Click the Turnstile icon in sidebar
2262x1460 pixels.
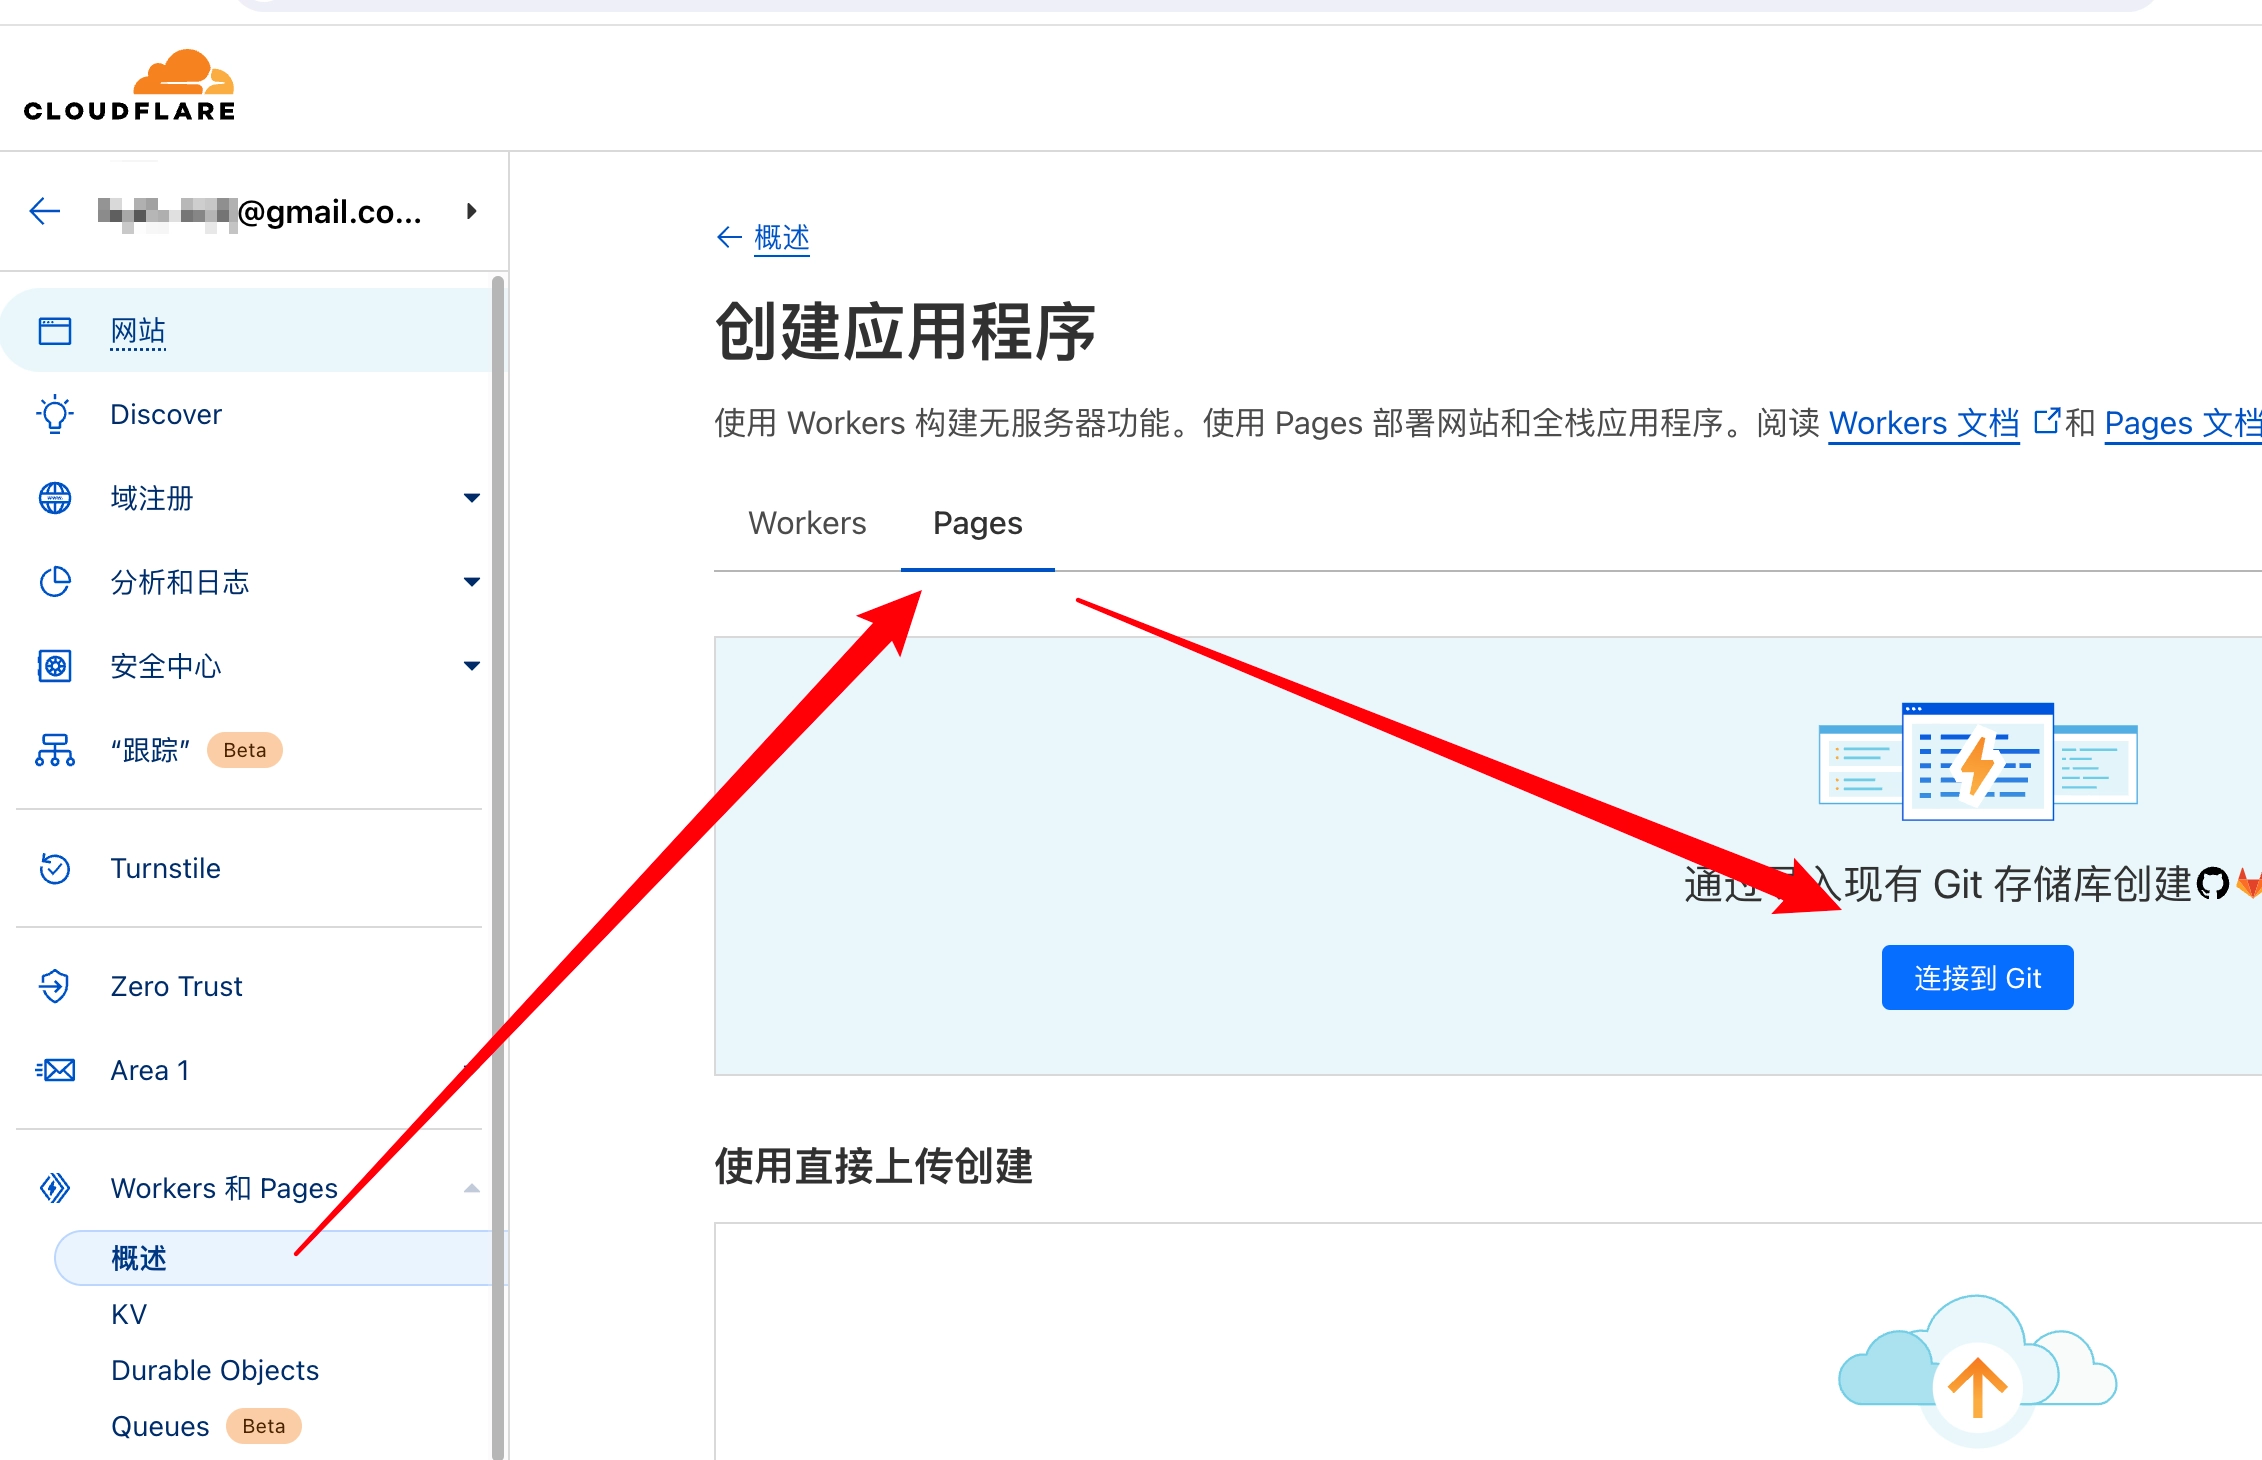[55, 868]
